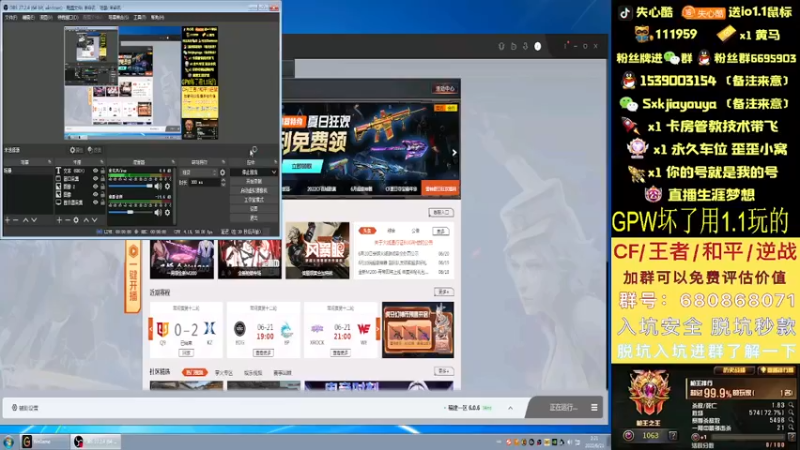Hide the display capture source eye icon
The width and height of the screenshot is (800, 450).
(95, 203)
